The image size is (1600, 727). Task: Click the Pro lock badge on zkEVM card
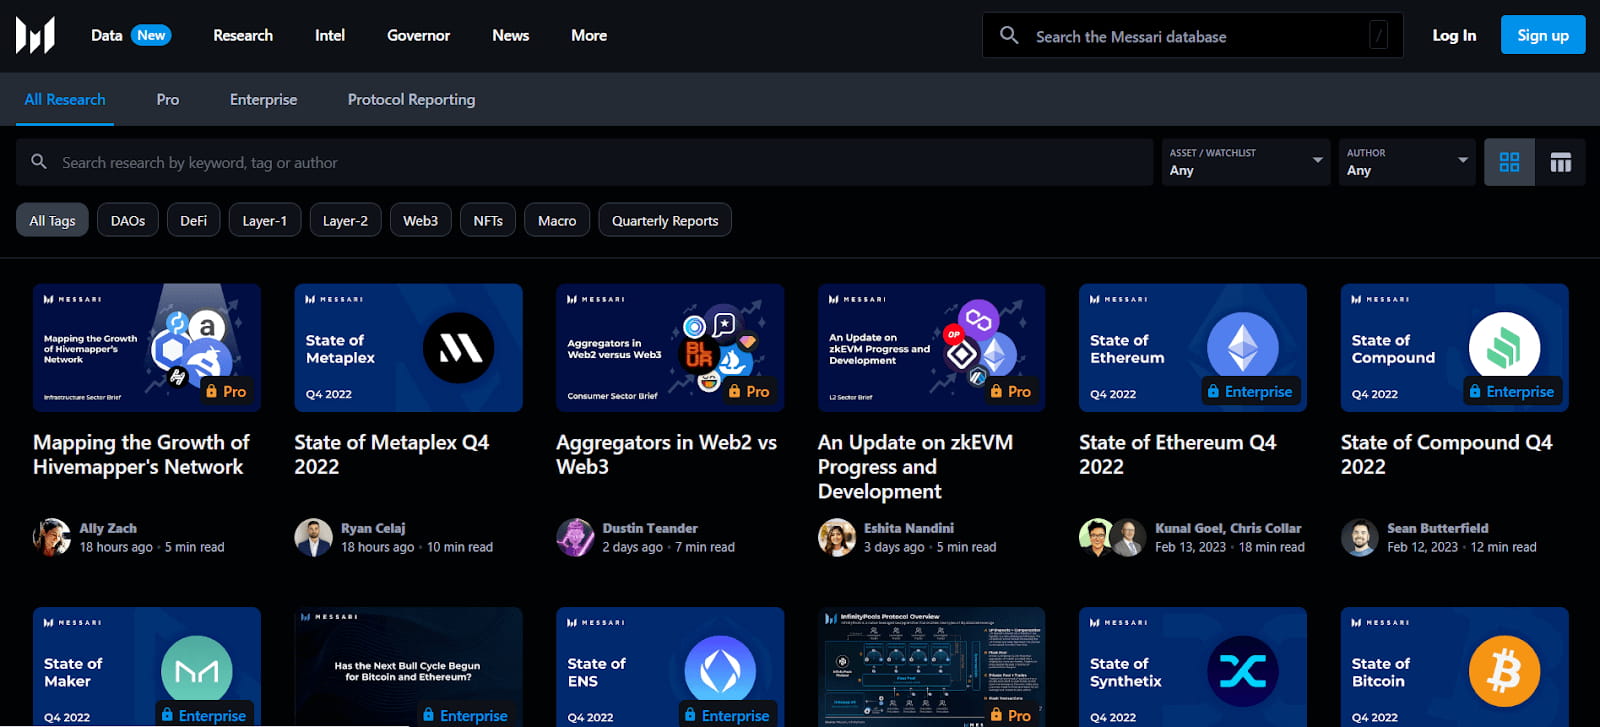point(1011,392)
